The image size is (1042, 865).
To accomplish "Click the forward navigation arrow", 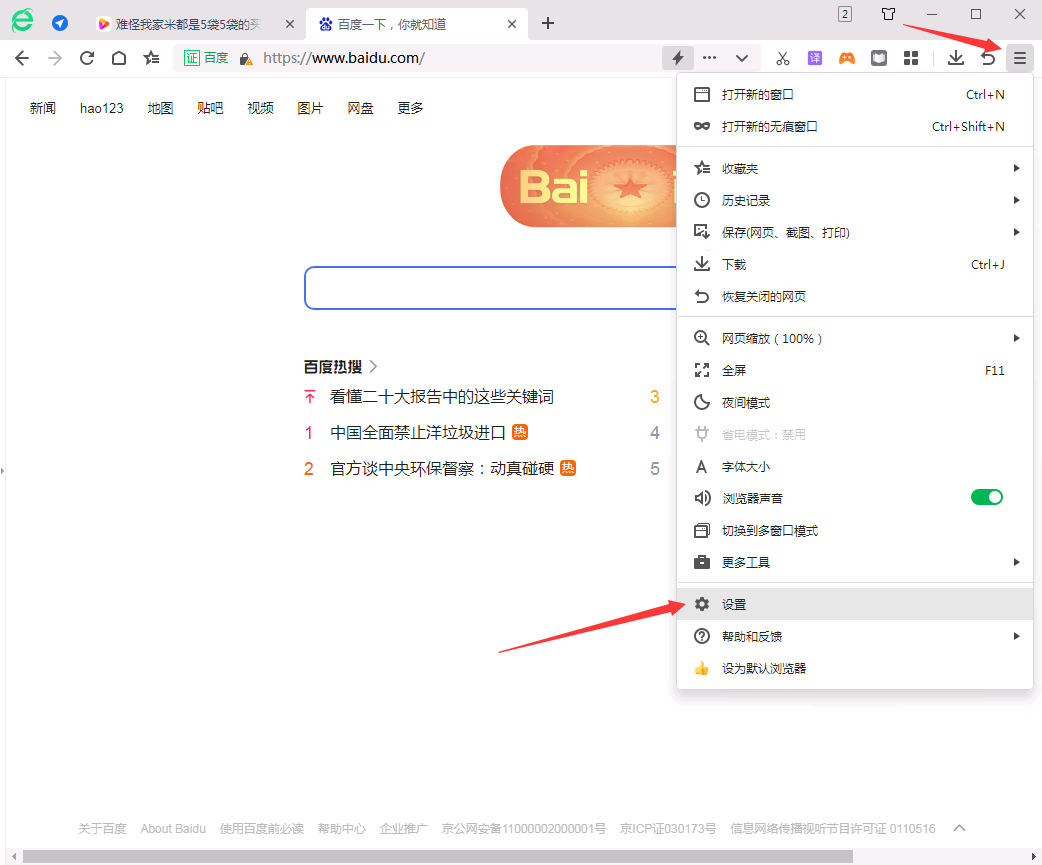I will coord(54,58).
